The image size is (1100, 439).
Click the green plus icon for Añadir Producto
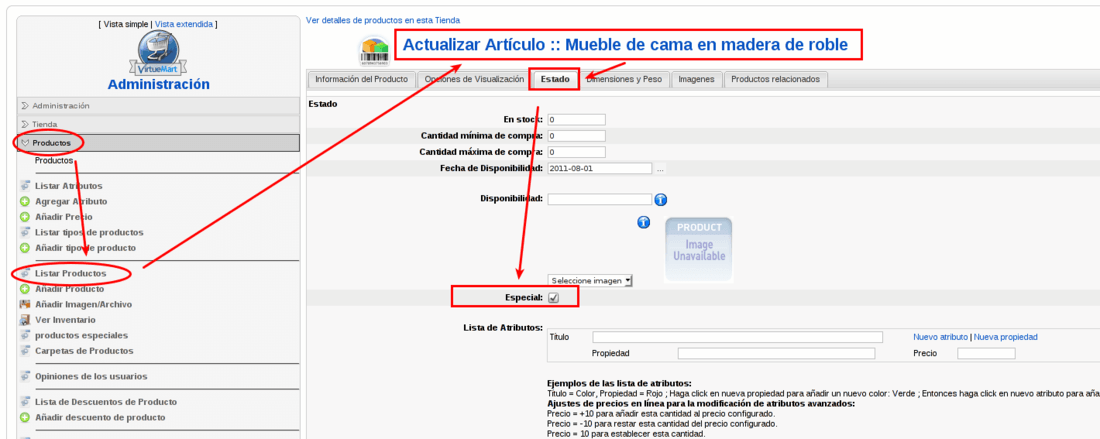point(25,288)
